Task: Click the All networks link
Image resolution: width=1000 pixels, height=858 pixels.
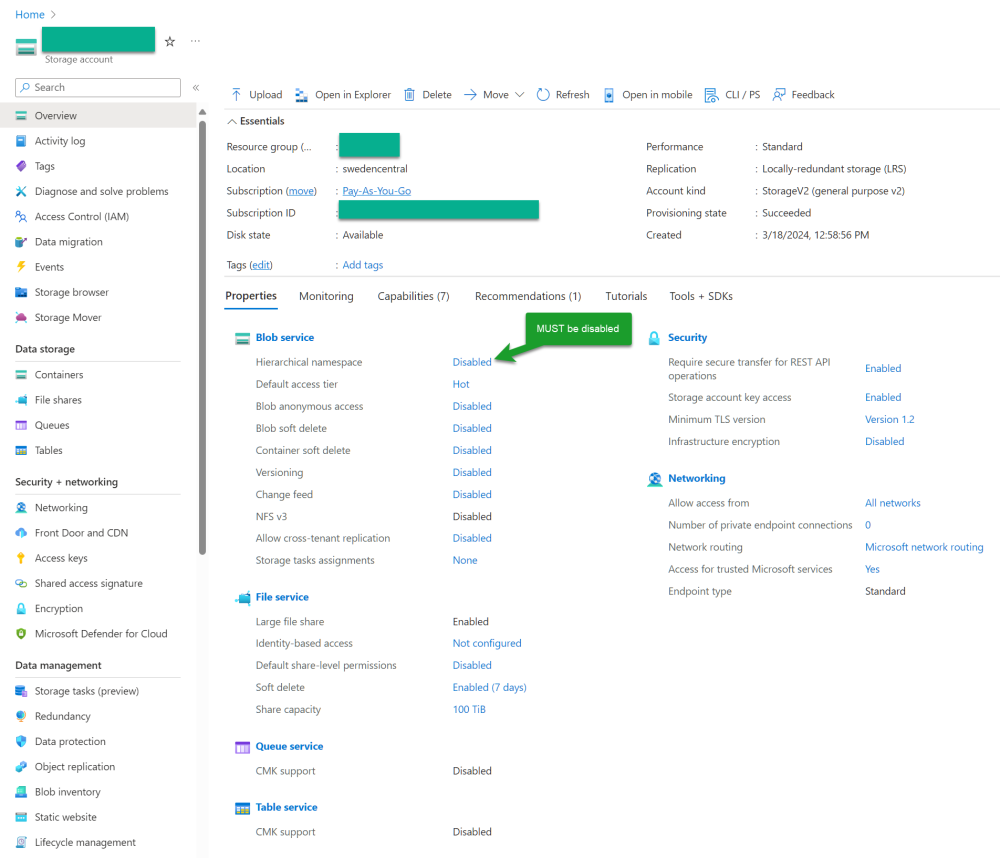Action: (x=892, y=503)
